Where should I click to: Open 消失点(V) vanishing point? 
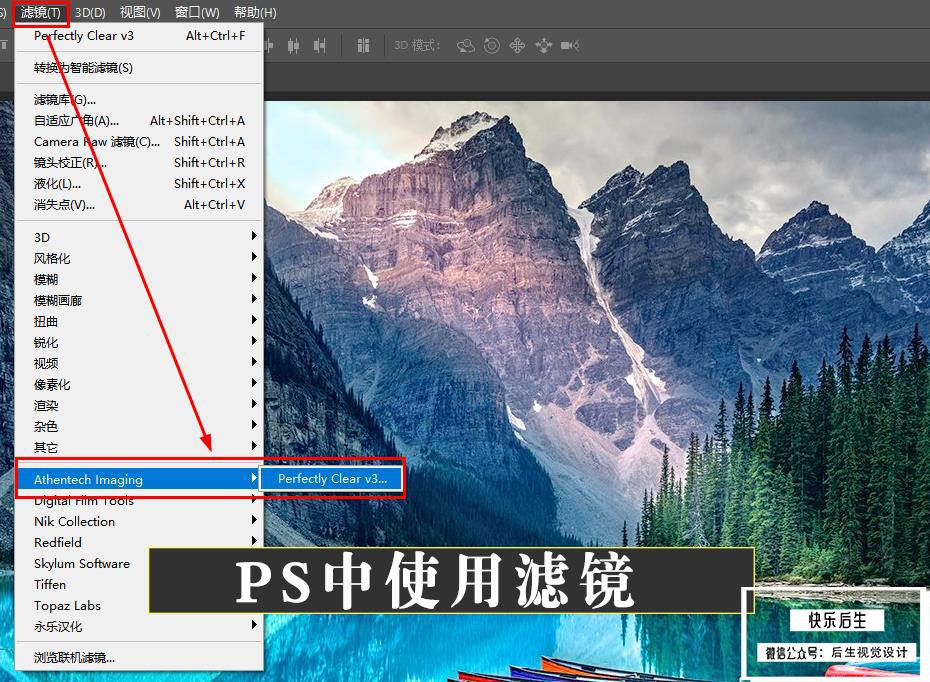[139, 205]
